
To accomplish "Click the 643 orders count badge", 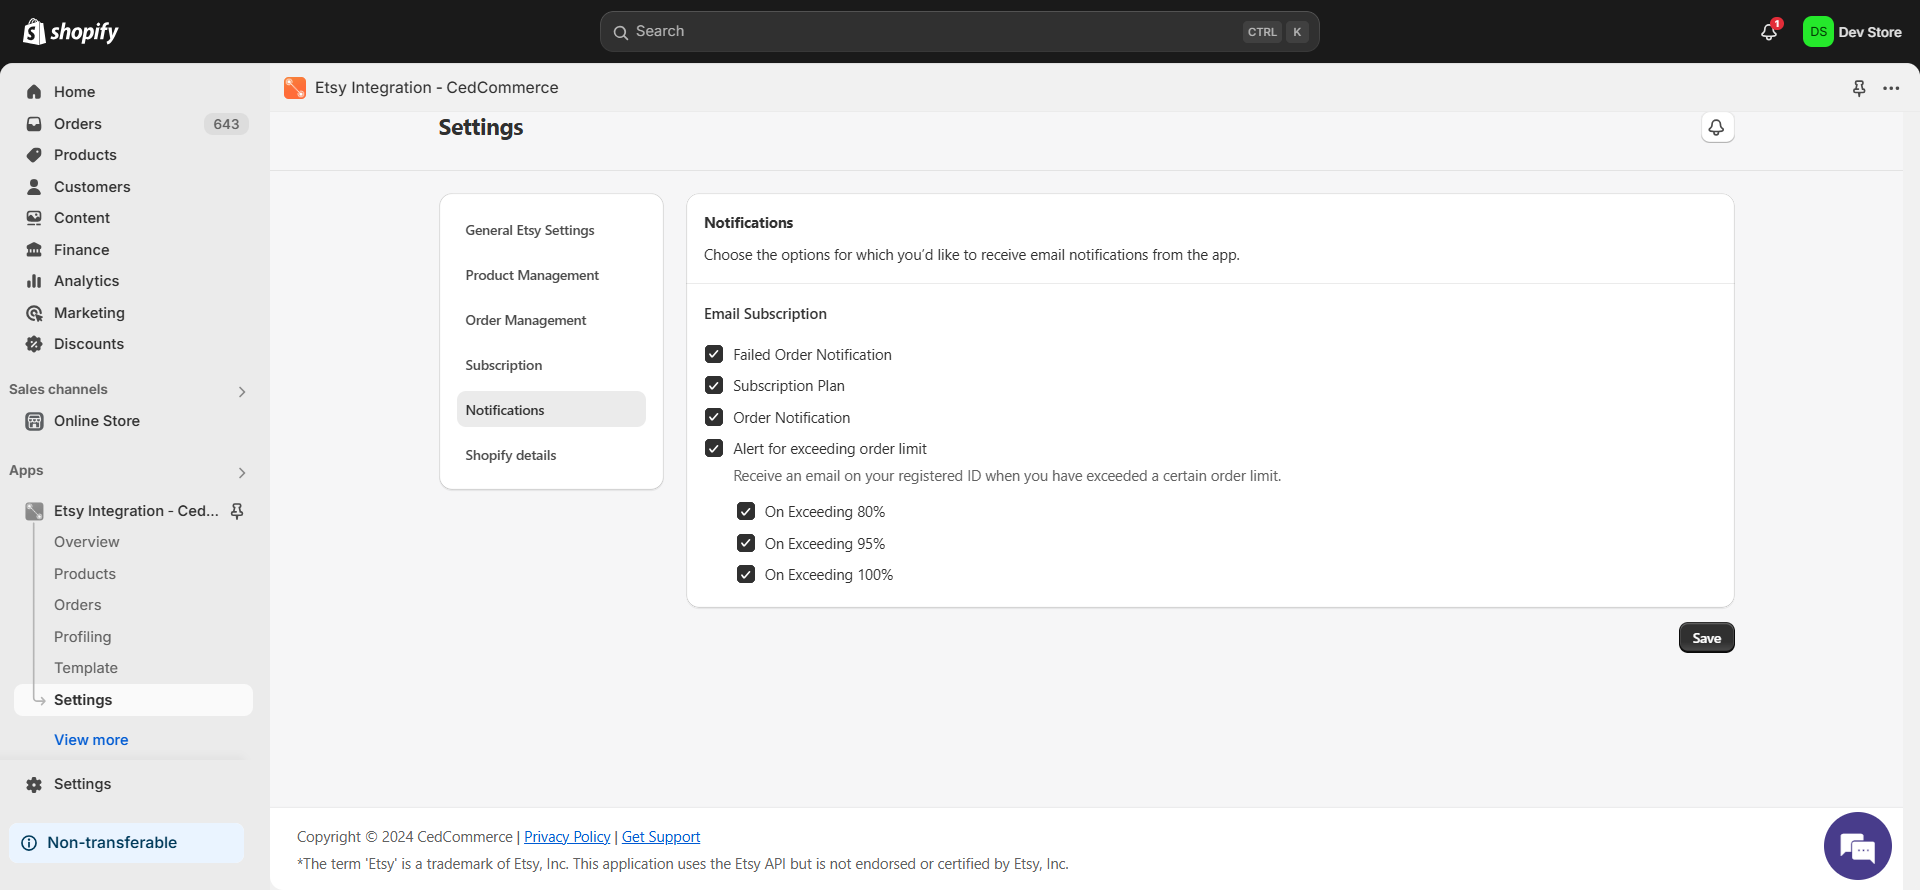I will pos(226,124).
